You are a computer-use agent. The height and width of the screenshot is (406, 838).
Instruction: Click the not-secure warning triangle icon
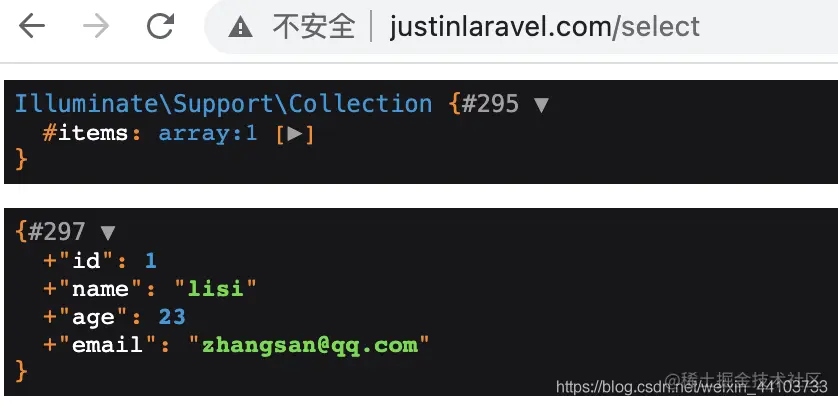point(240,26)
